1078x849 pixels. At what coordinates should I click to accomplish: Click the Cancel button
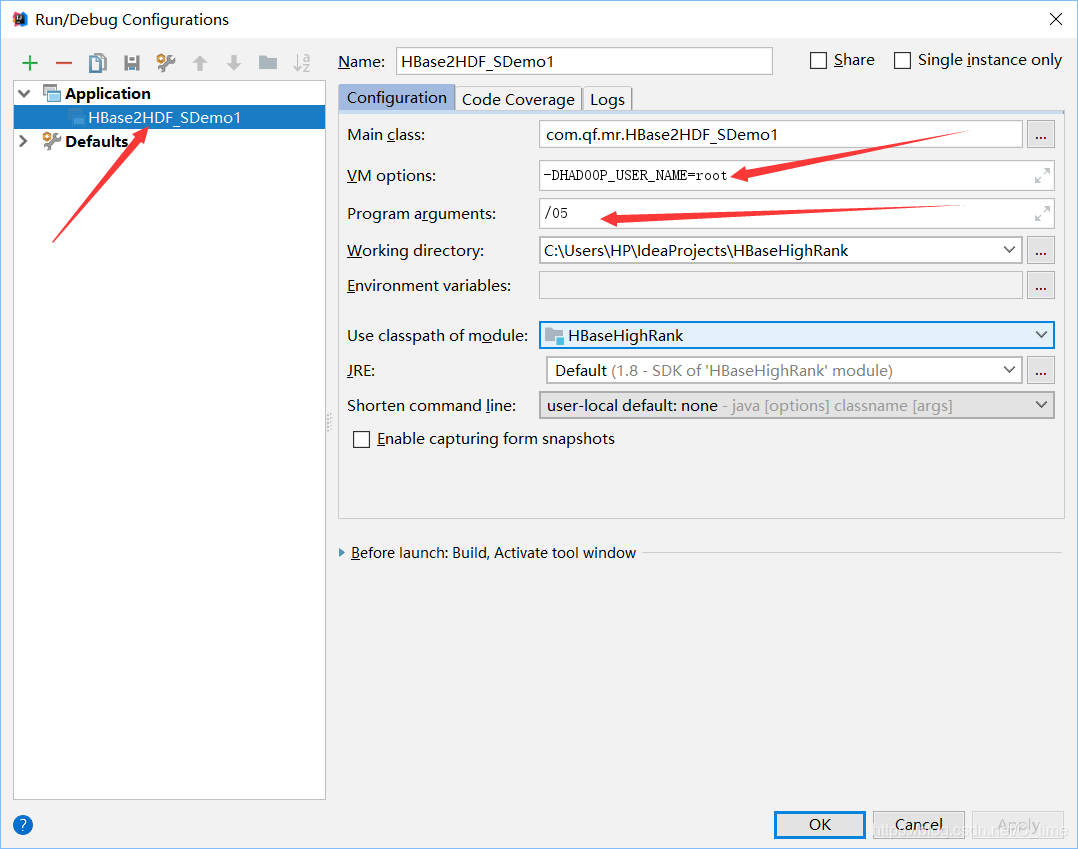[x=918, y=824]
